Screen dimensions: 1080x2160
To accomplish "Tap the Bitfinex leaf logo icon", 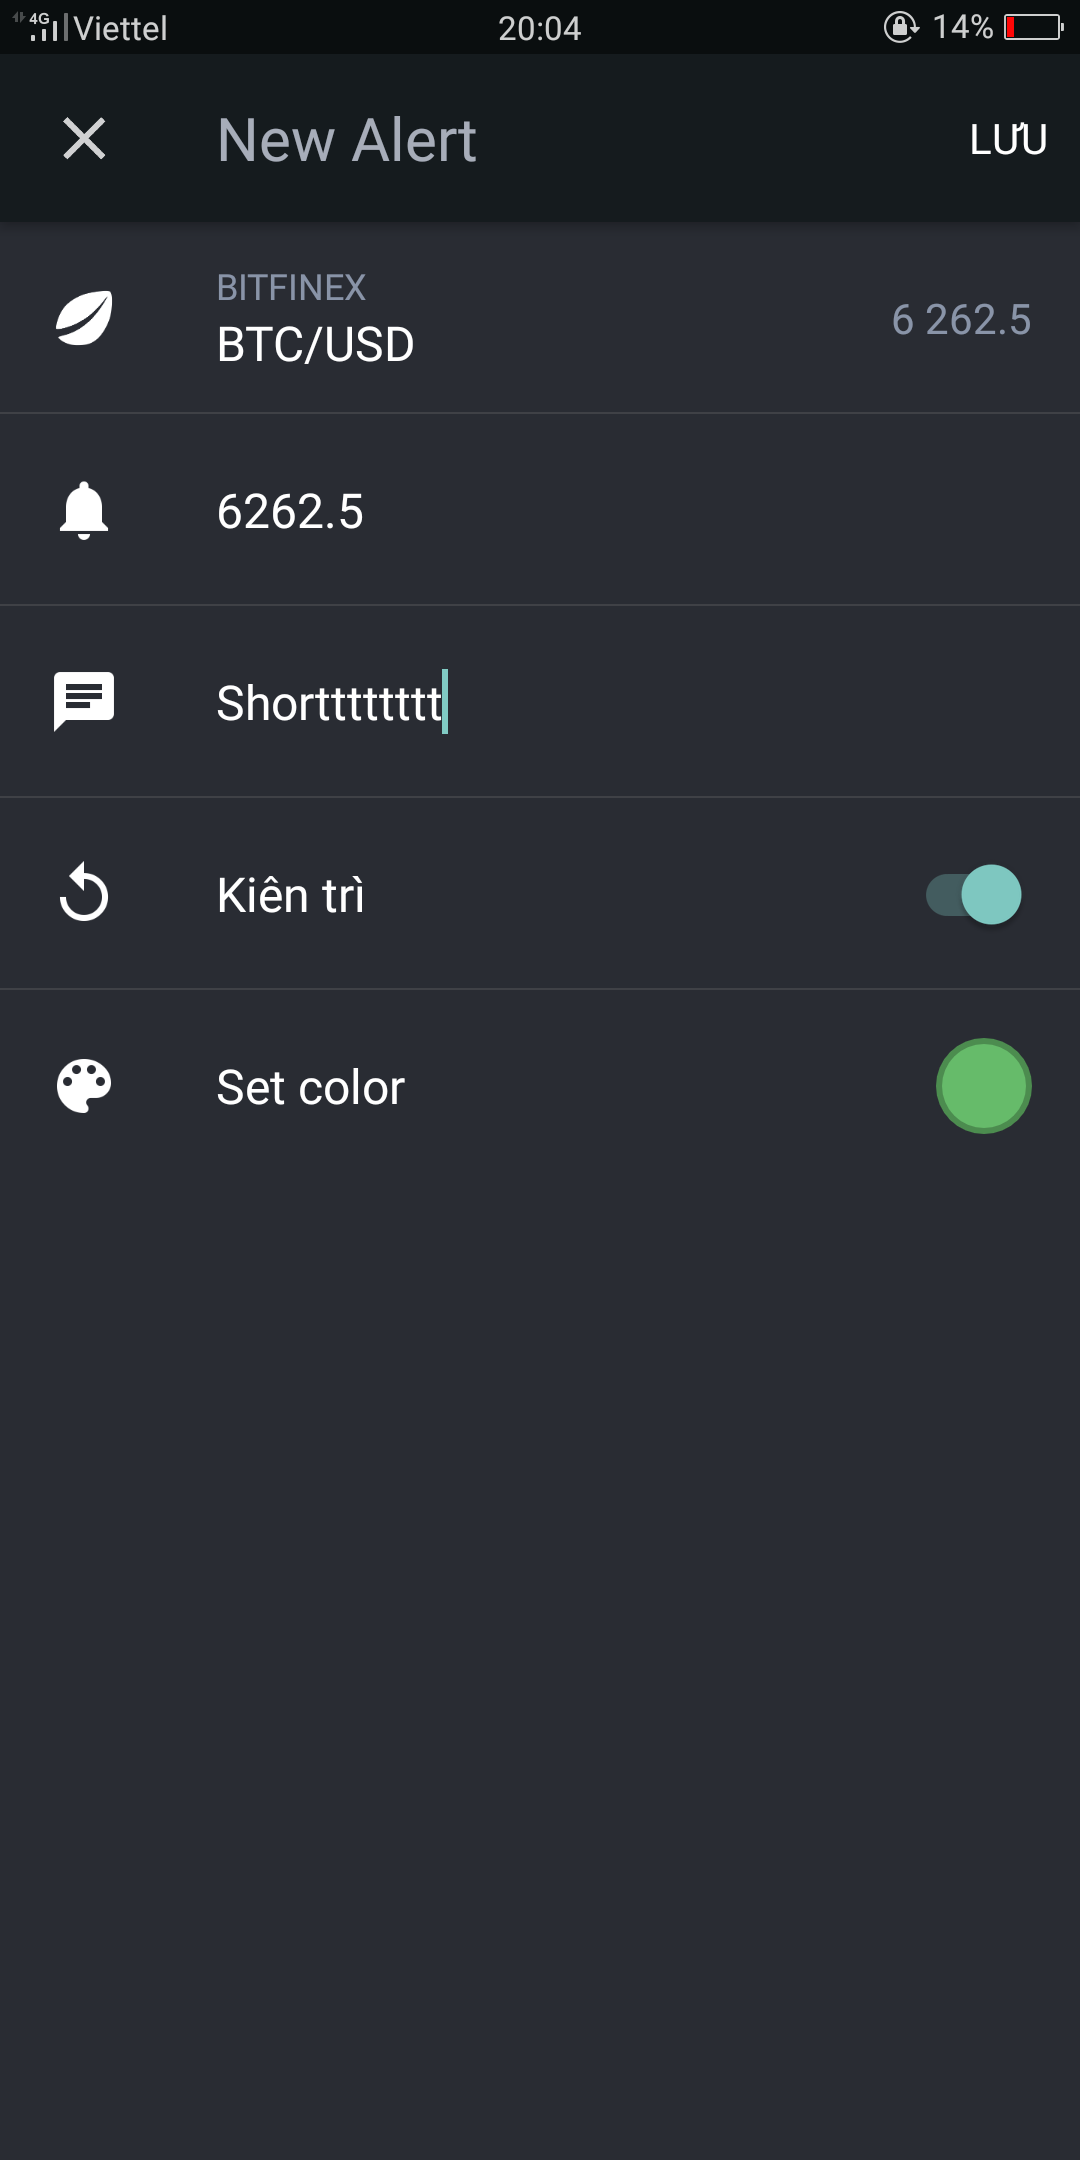I will pyautogui.click(x=84, y=318).
